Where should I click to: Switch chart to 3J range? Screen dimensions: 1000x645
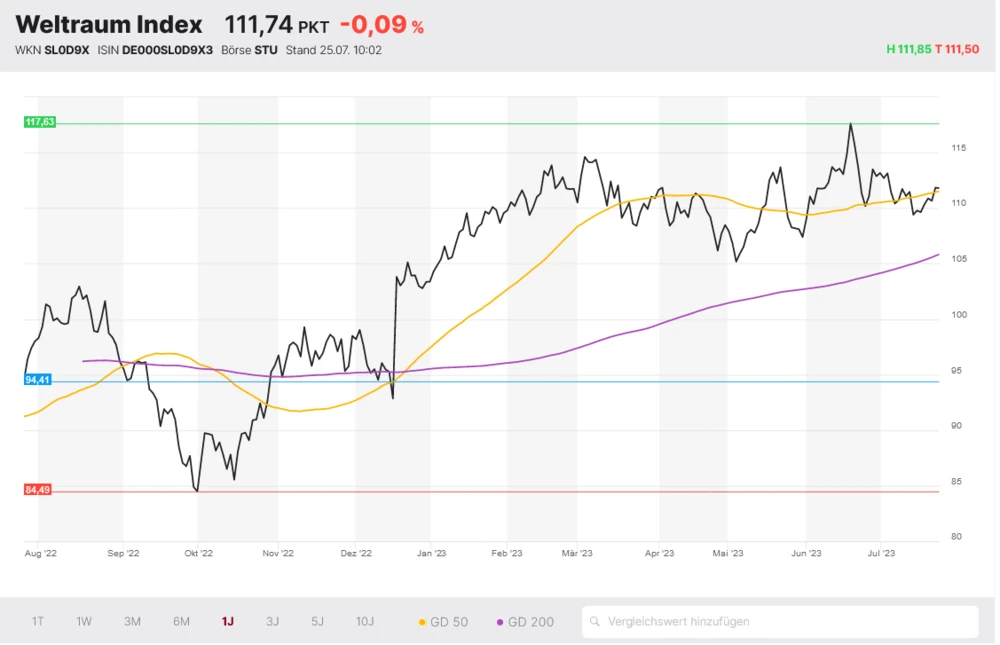(x=273, y=622)
